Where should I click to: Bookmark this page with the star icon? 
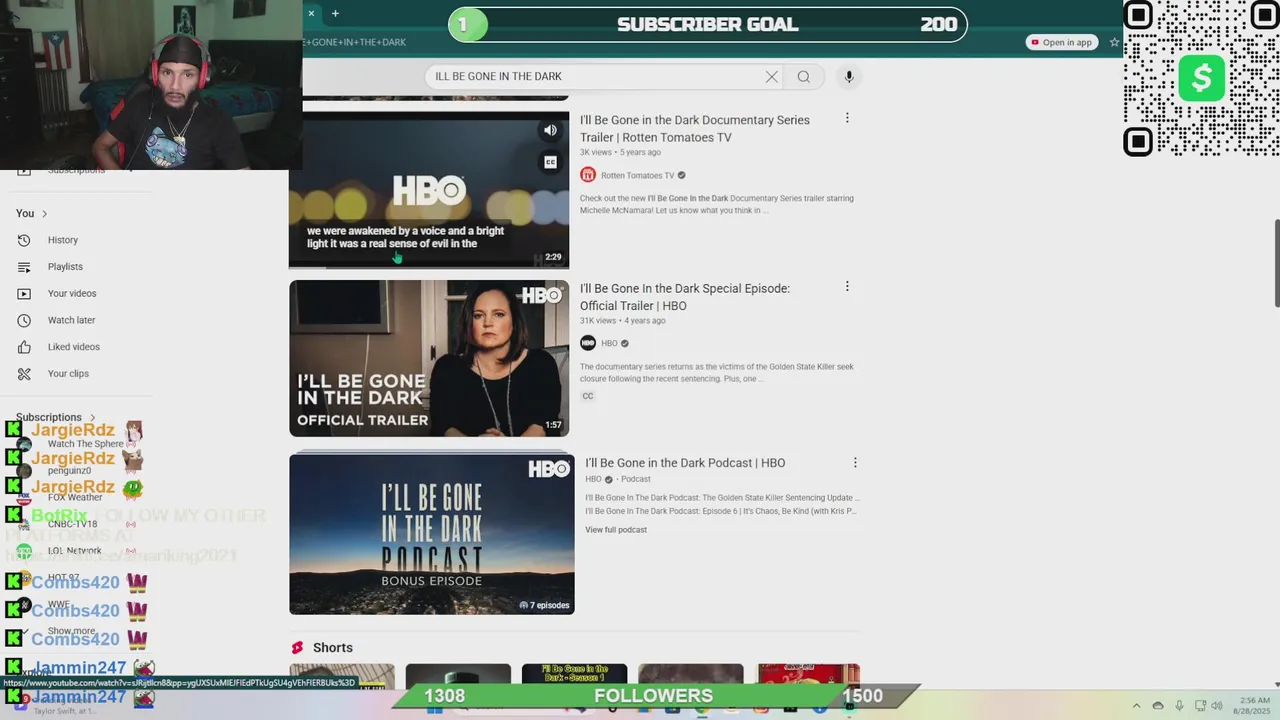click(1114, 42)
